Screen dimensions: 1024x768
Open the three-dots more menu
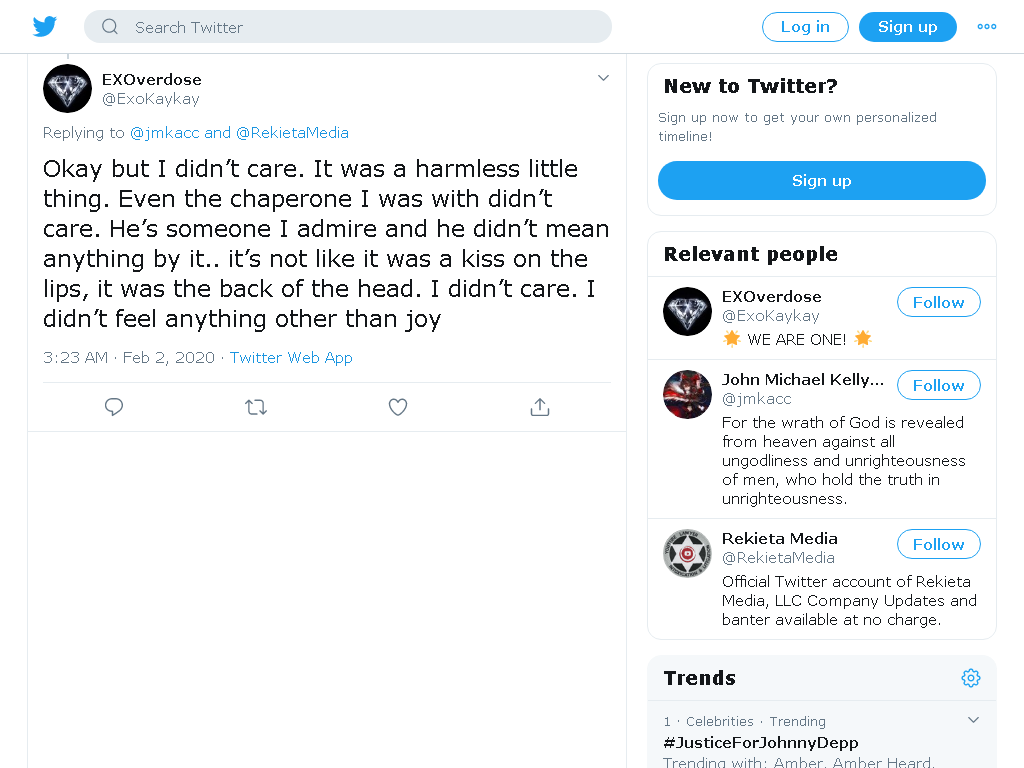[x=987, y=27]
